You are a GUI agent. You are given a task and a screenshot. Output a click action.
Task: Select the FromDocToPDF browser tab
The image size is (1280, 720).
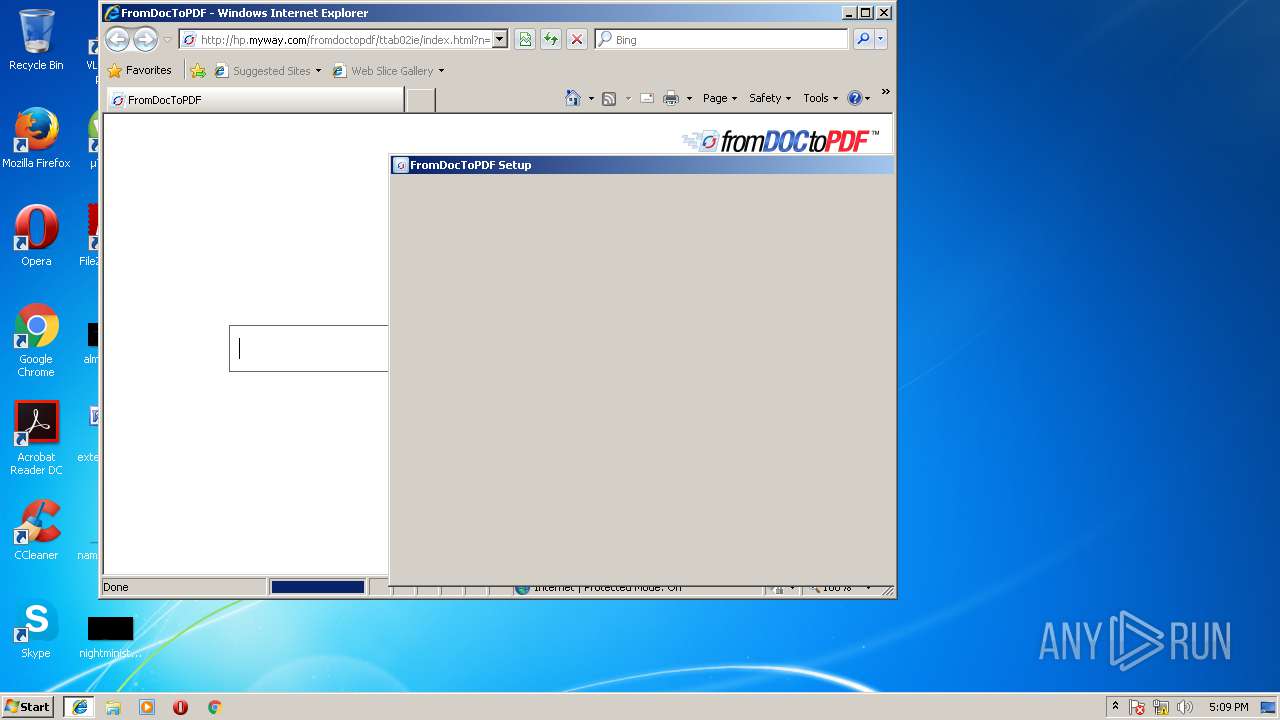click(x=255, y=100)
